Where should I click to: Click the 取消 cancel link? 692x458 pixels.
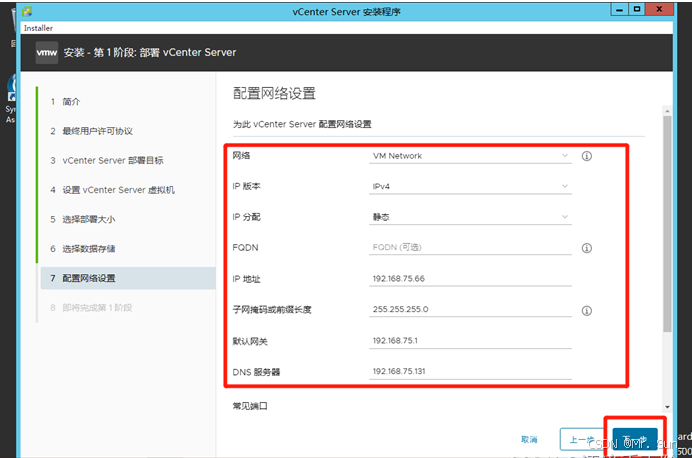click(x=529, y=439)
